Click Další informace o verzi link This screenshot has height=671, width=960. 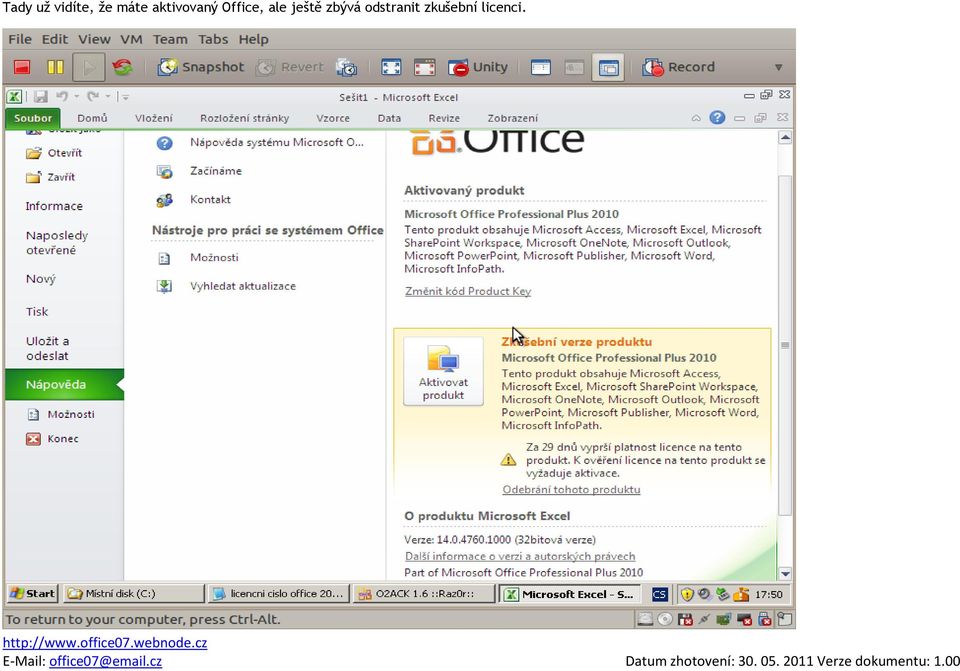coord(520,557)
